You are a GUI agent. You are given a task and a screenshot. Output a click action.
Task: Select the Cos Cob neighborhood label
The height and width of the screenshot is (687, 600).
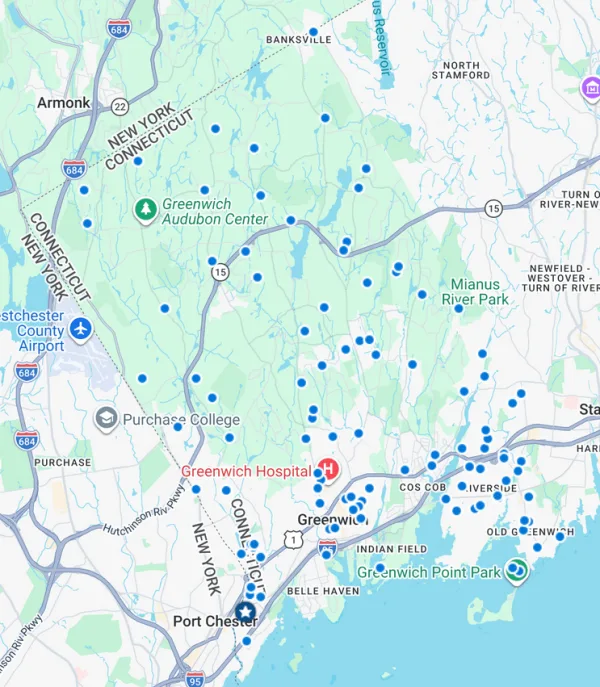pos(422,486)
